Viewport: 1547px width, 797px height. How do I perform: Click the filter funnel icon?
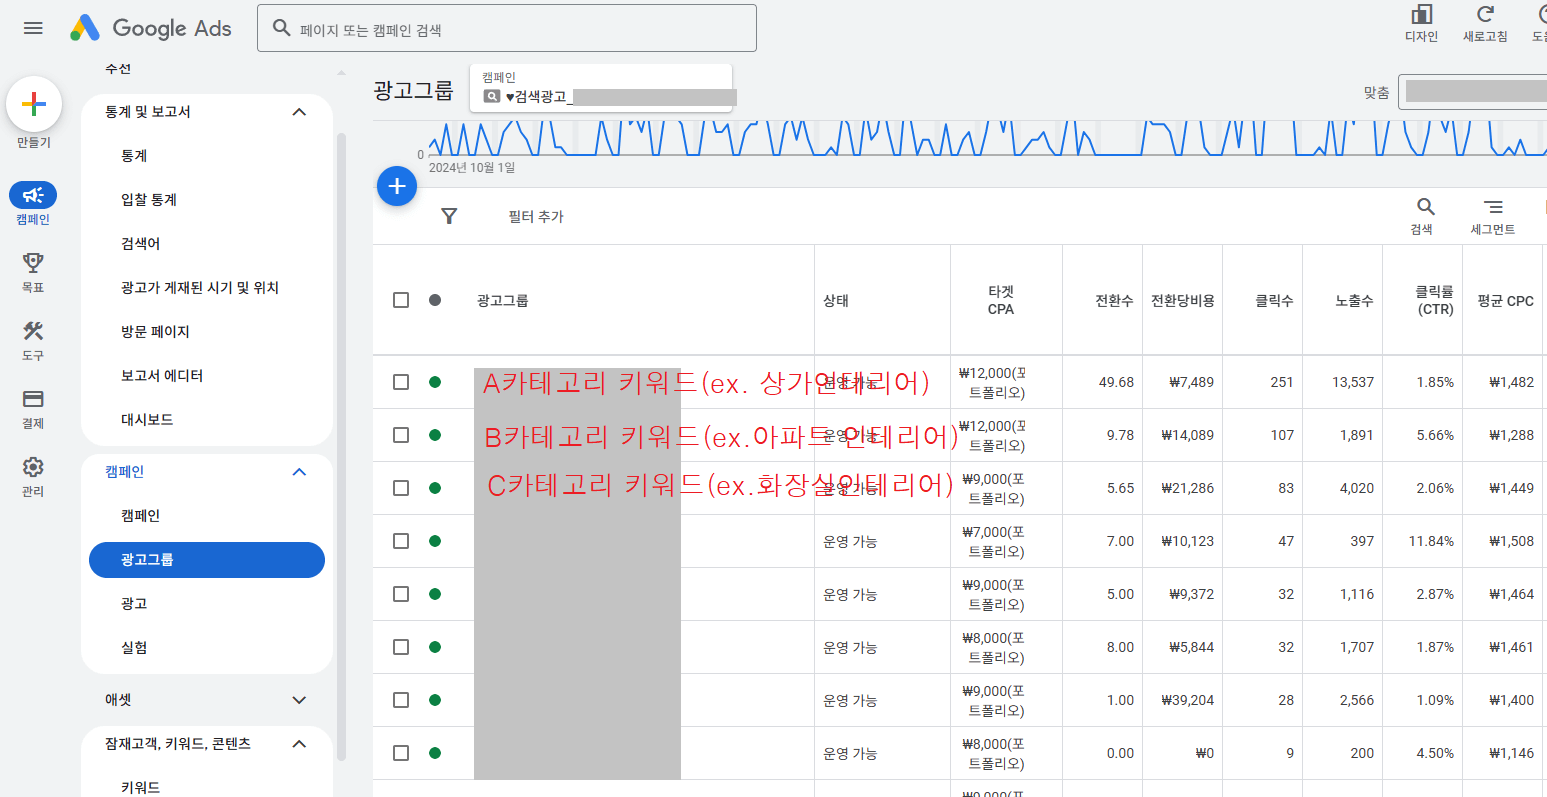click(x=449, y=216)
